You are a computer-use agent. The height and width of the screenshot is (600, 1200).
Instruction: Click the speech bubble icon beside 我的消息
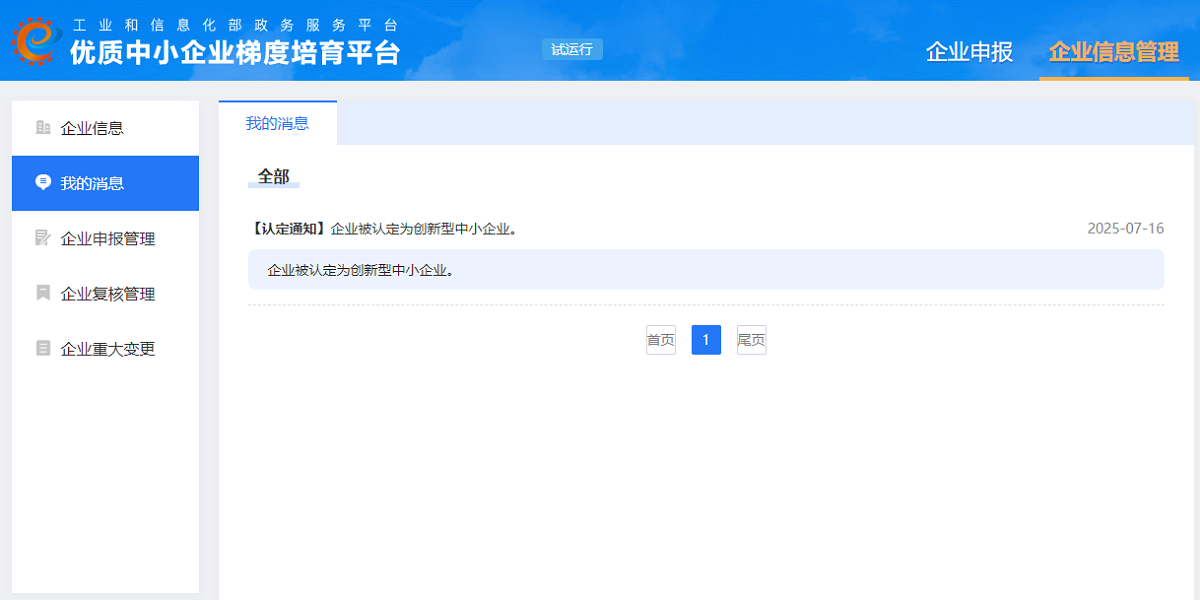(41, 183)
